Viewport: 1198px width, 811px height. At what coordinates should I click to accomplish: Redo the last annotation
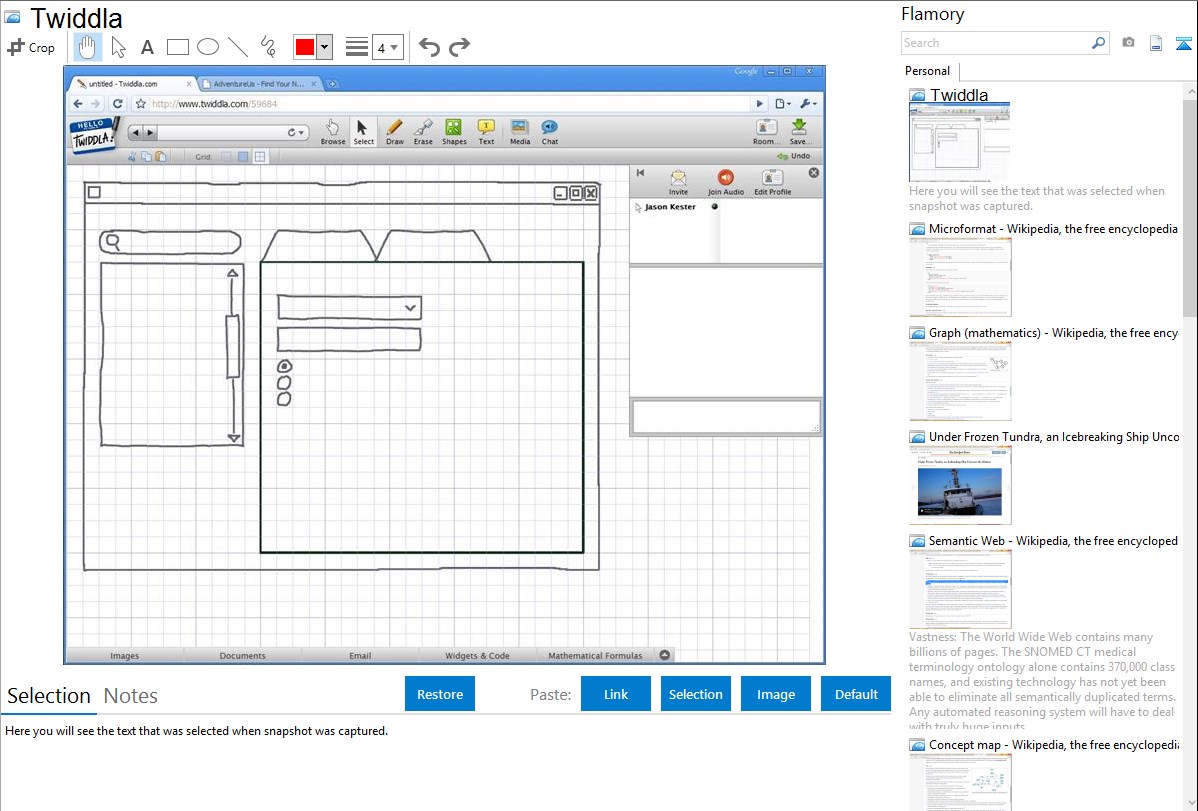[459, 47]
